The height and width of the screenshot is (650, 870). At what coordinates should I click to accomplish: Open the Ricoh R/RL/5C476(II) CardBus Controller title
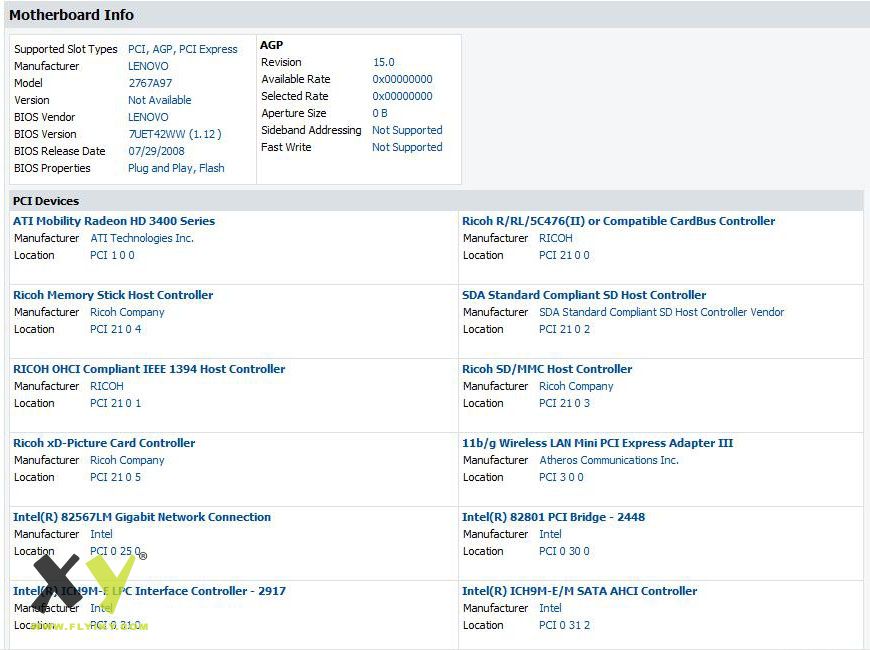[619, 221]
